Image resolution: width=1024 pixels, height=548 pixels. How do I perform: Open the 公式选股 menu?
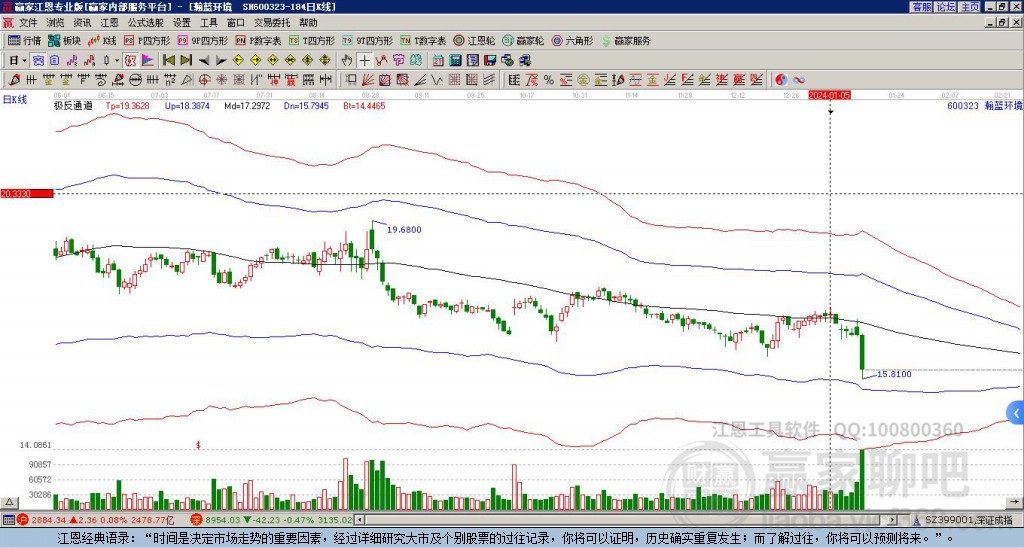(x=146, y=23)
